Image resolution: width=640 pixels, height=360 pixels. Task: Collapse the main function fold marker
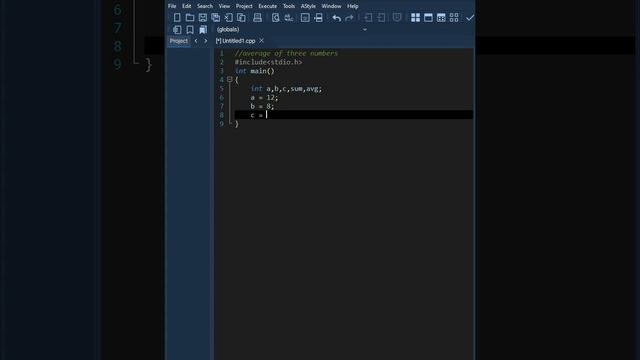(229, 80)
